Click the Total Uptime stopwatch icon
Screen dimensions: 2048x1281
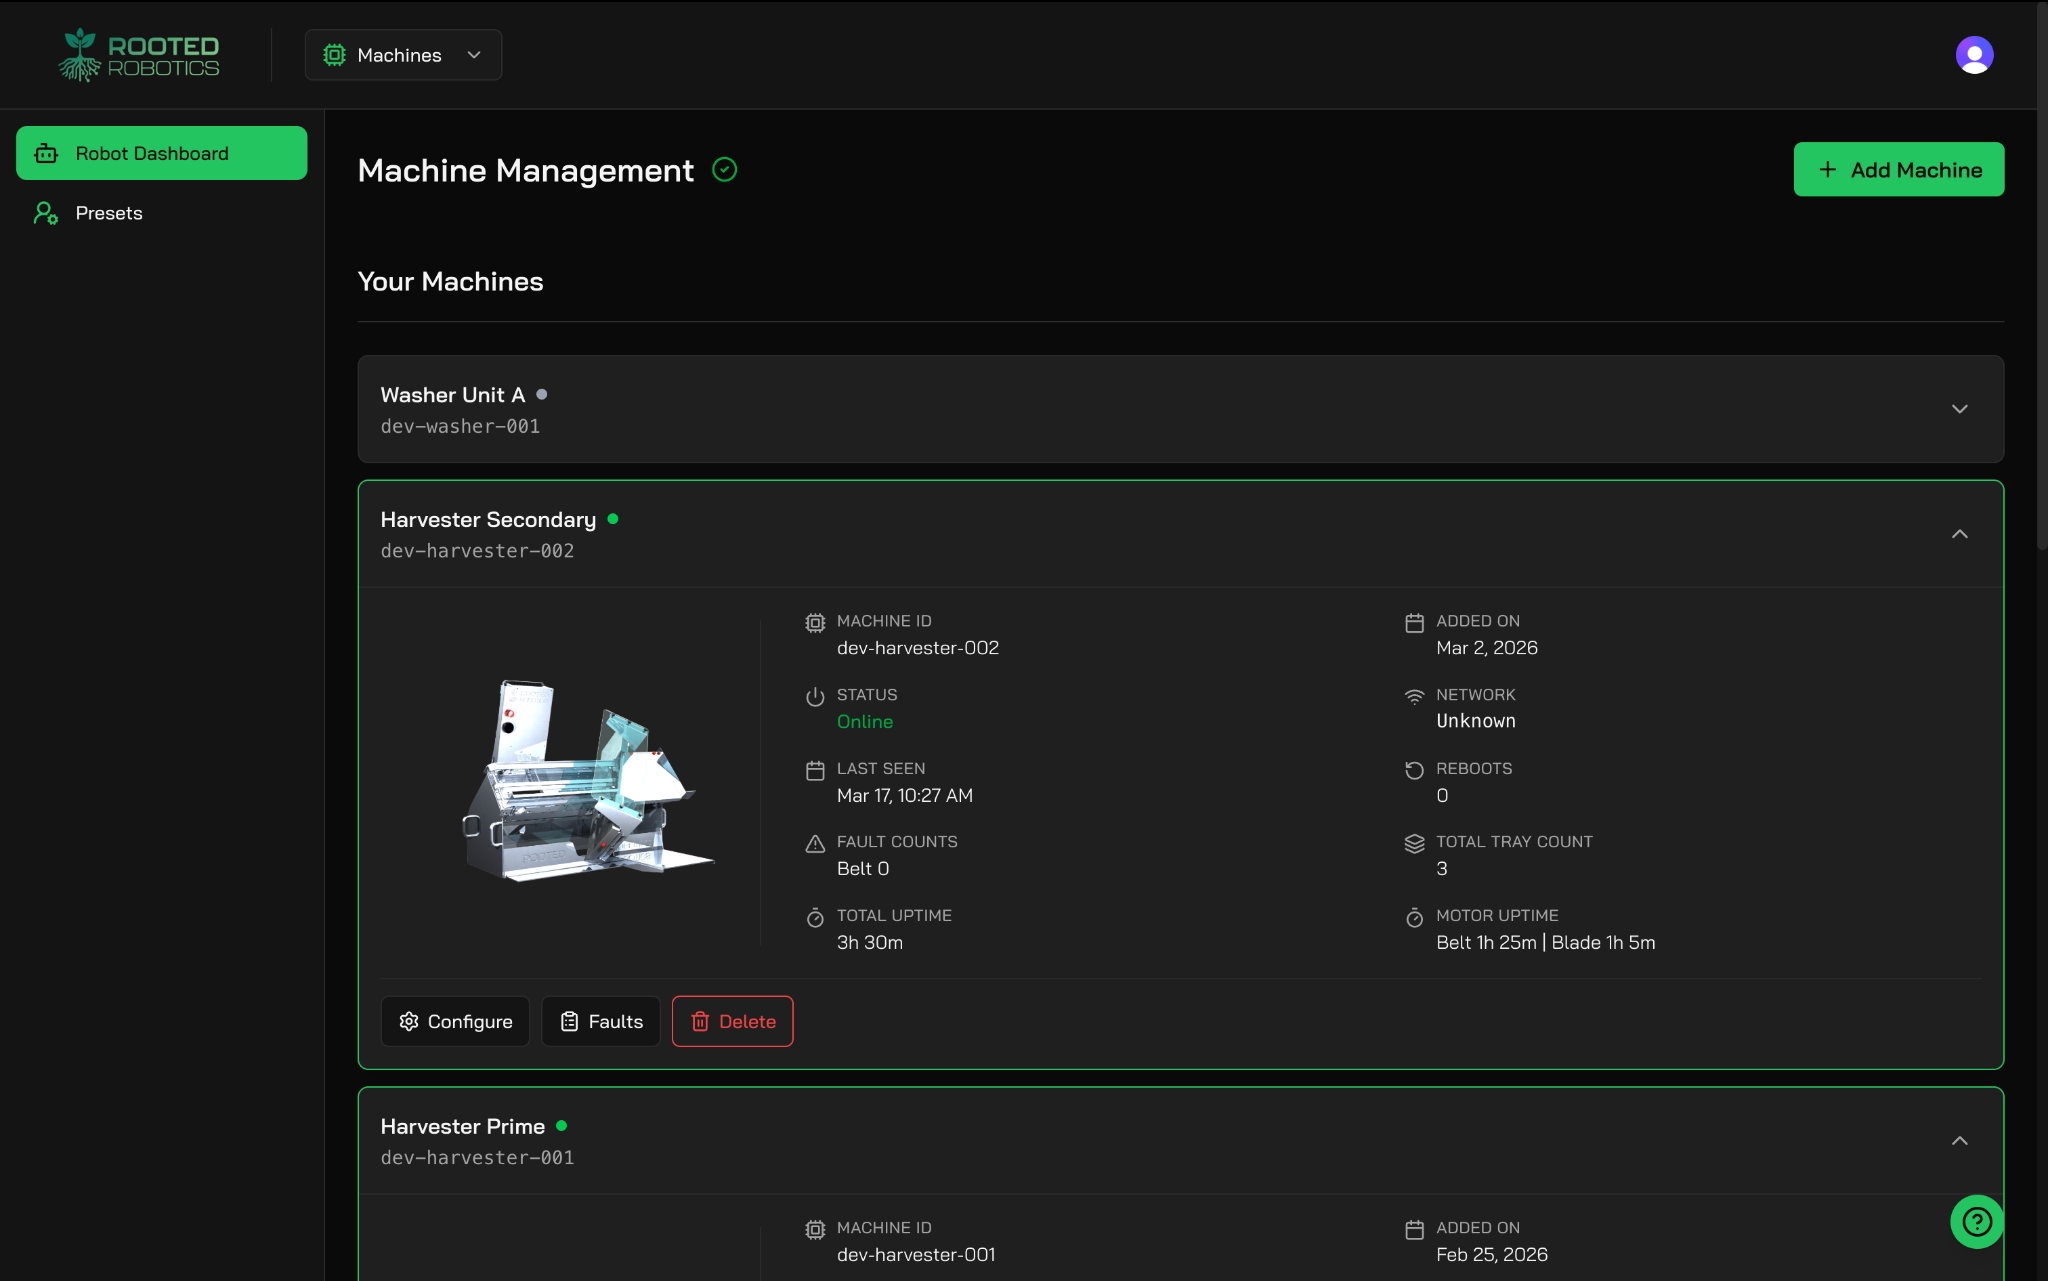(815, 917)
